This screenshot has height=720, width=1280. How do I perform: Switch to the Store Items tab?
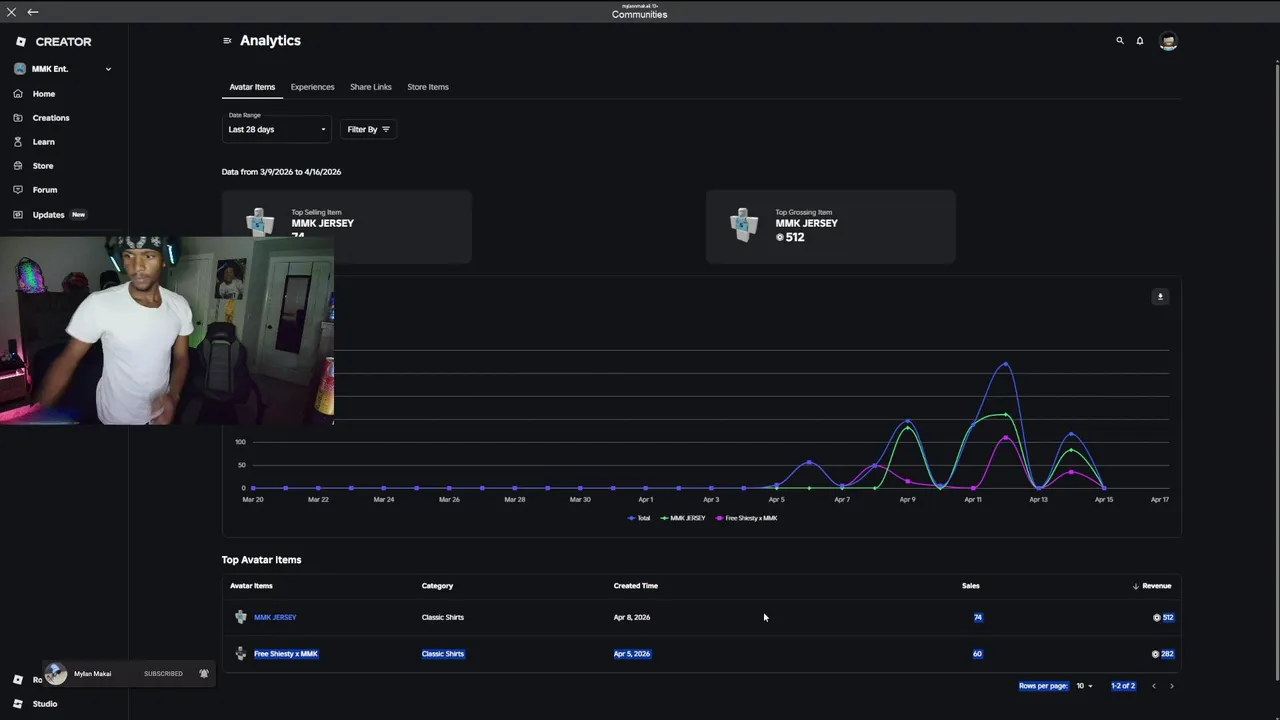(428, 87)
